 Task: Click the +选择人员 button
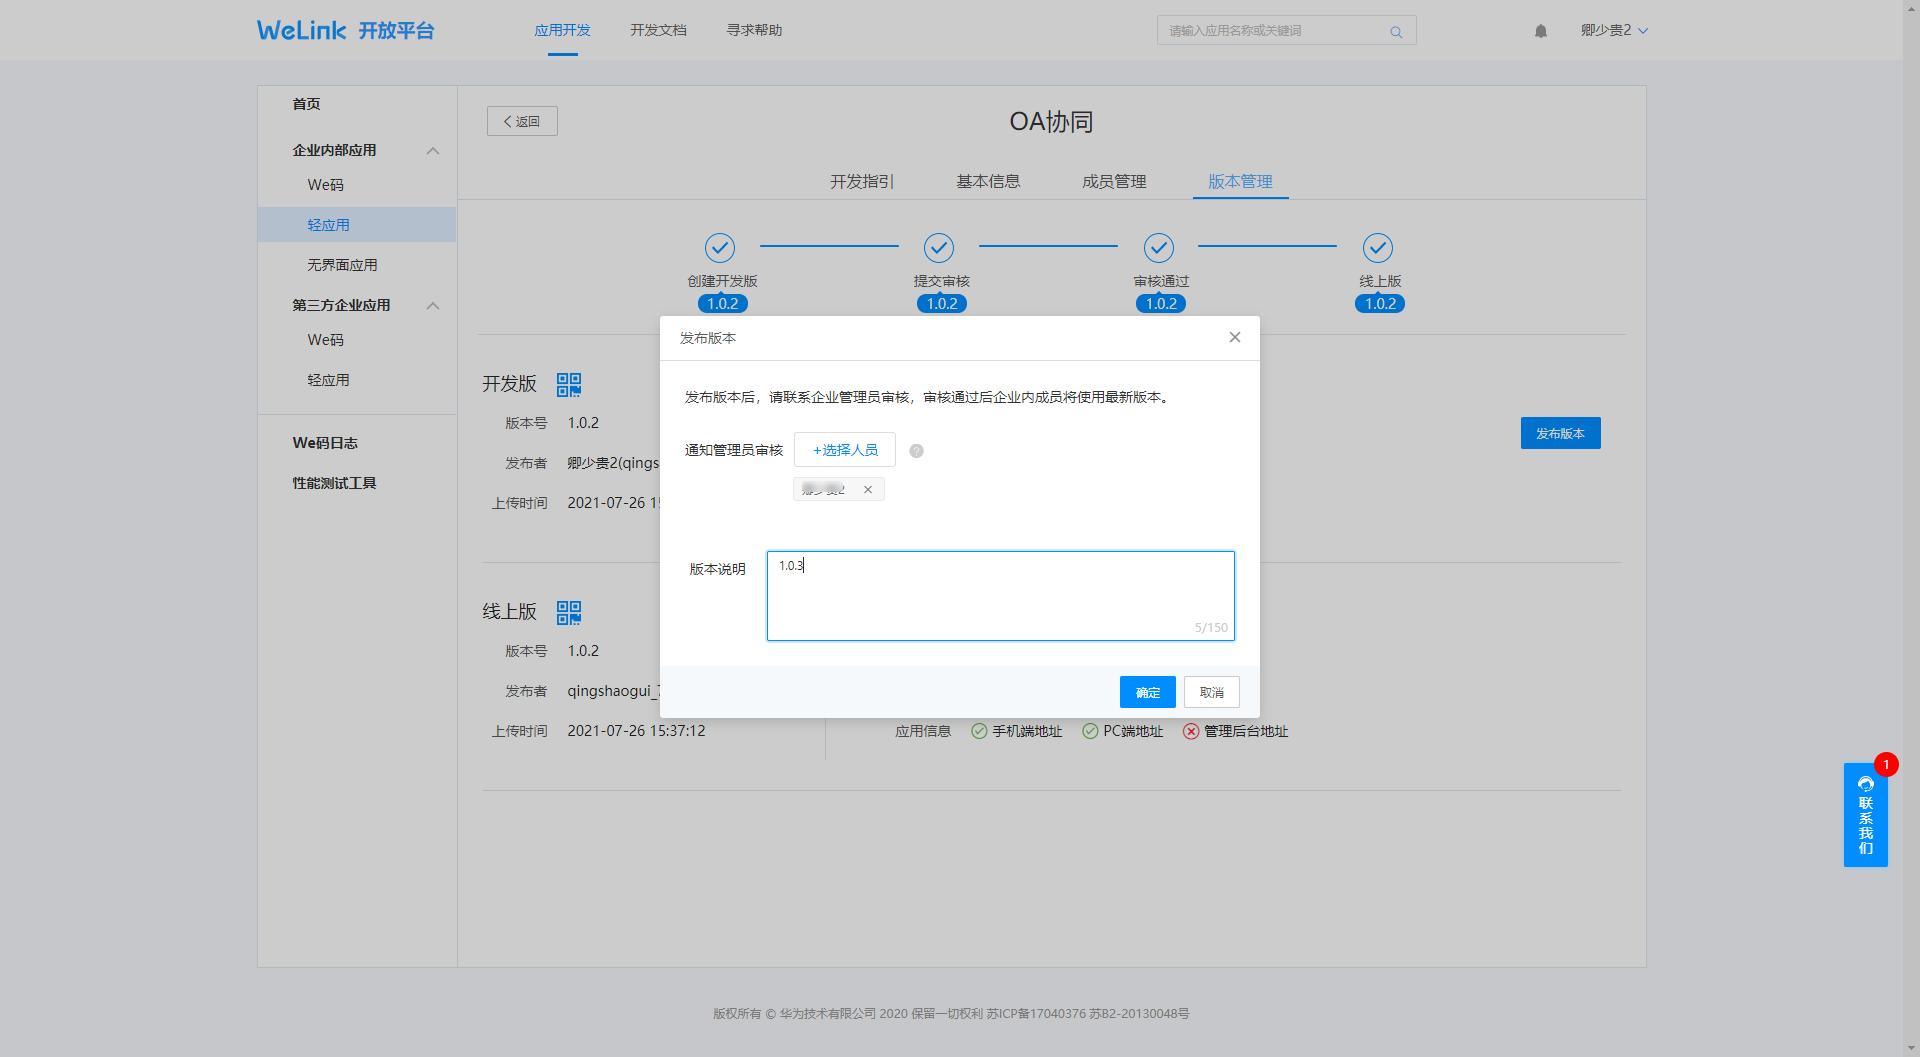tap(845, 450)
